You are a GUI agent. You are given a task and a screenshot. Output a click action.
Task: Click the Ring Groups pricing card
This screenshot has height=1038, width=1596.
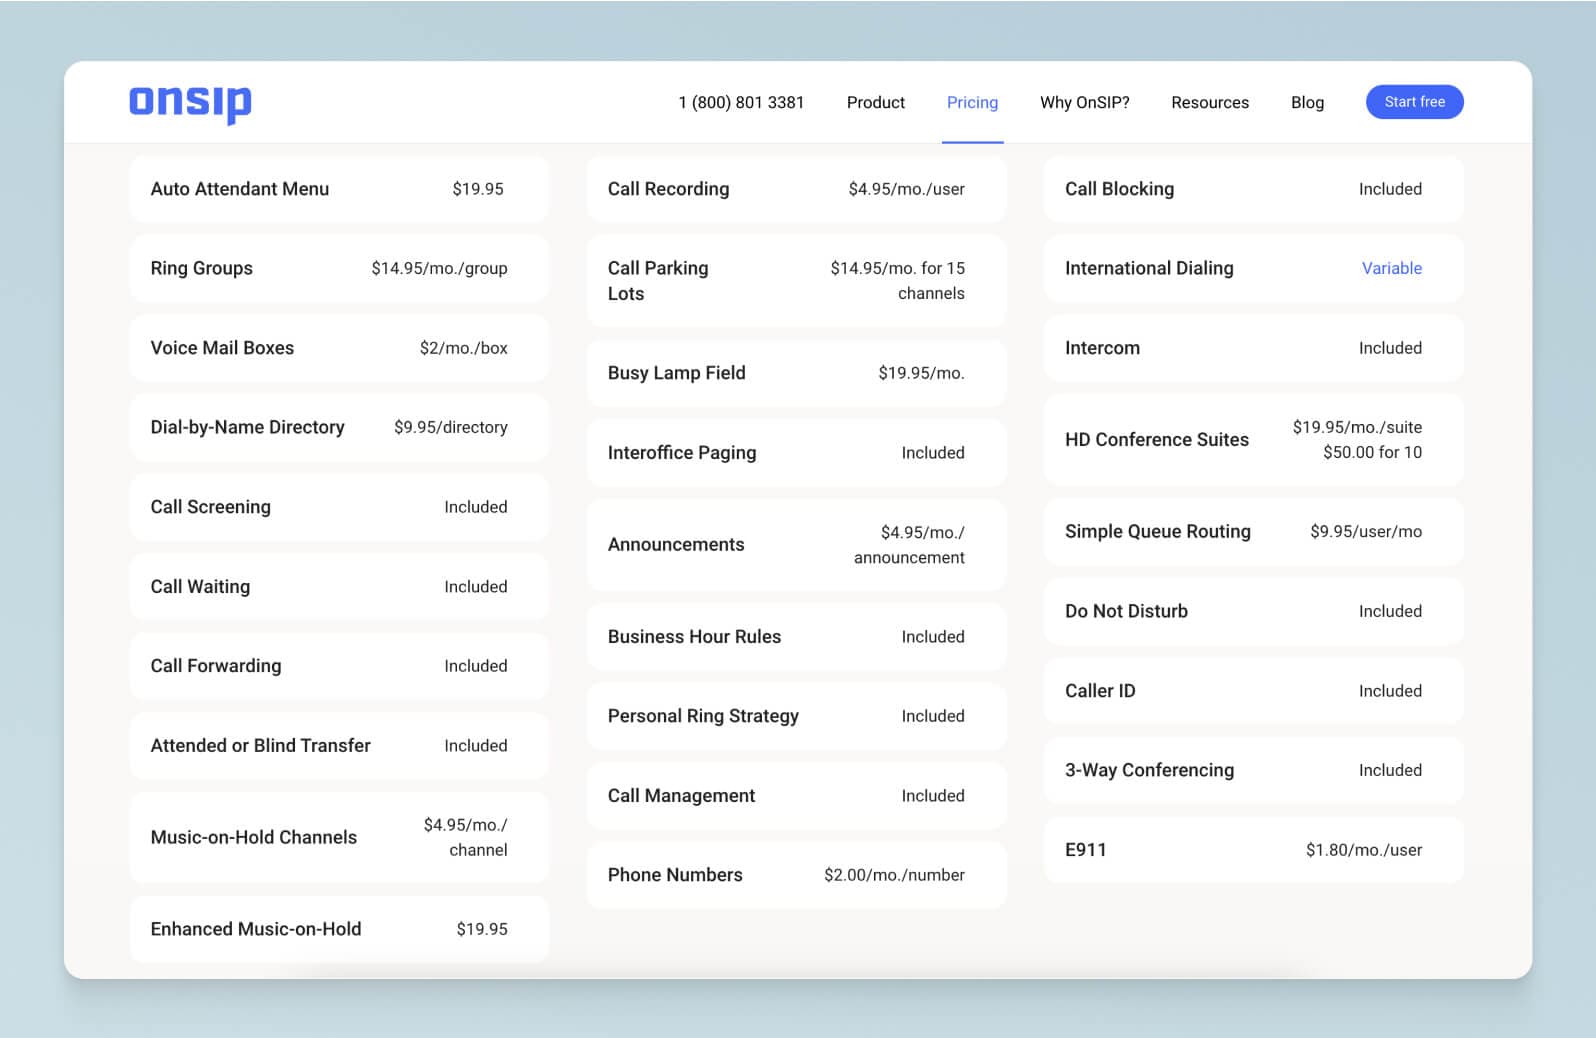click(339, 268)
